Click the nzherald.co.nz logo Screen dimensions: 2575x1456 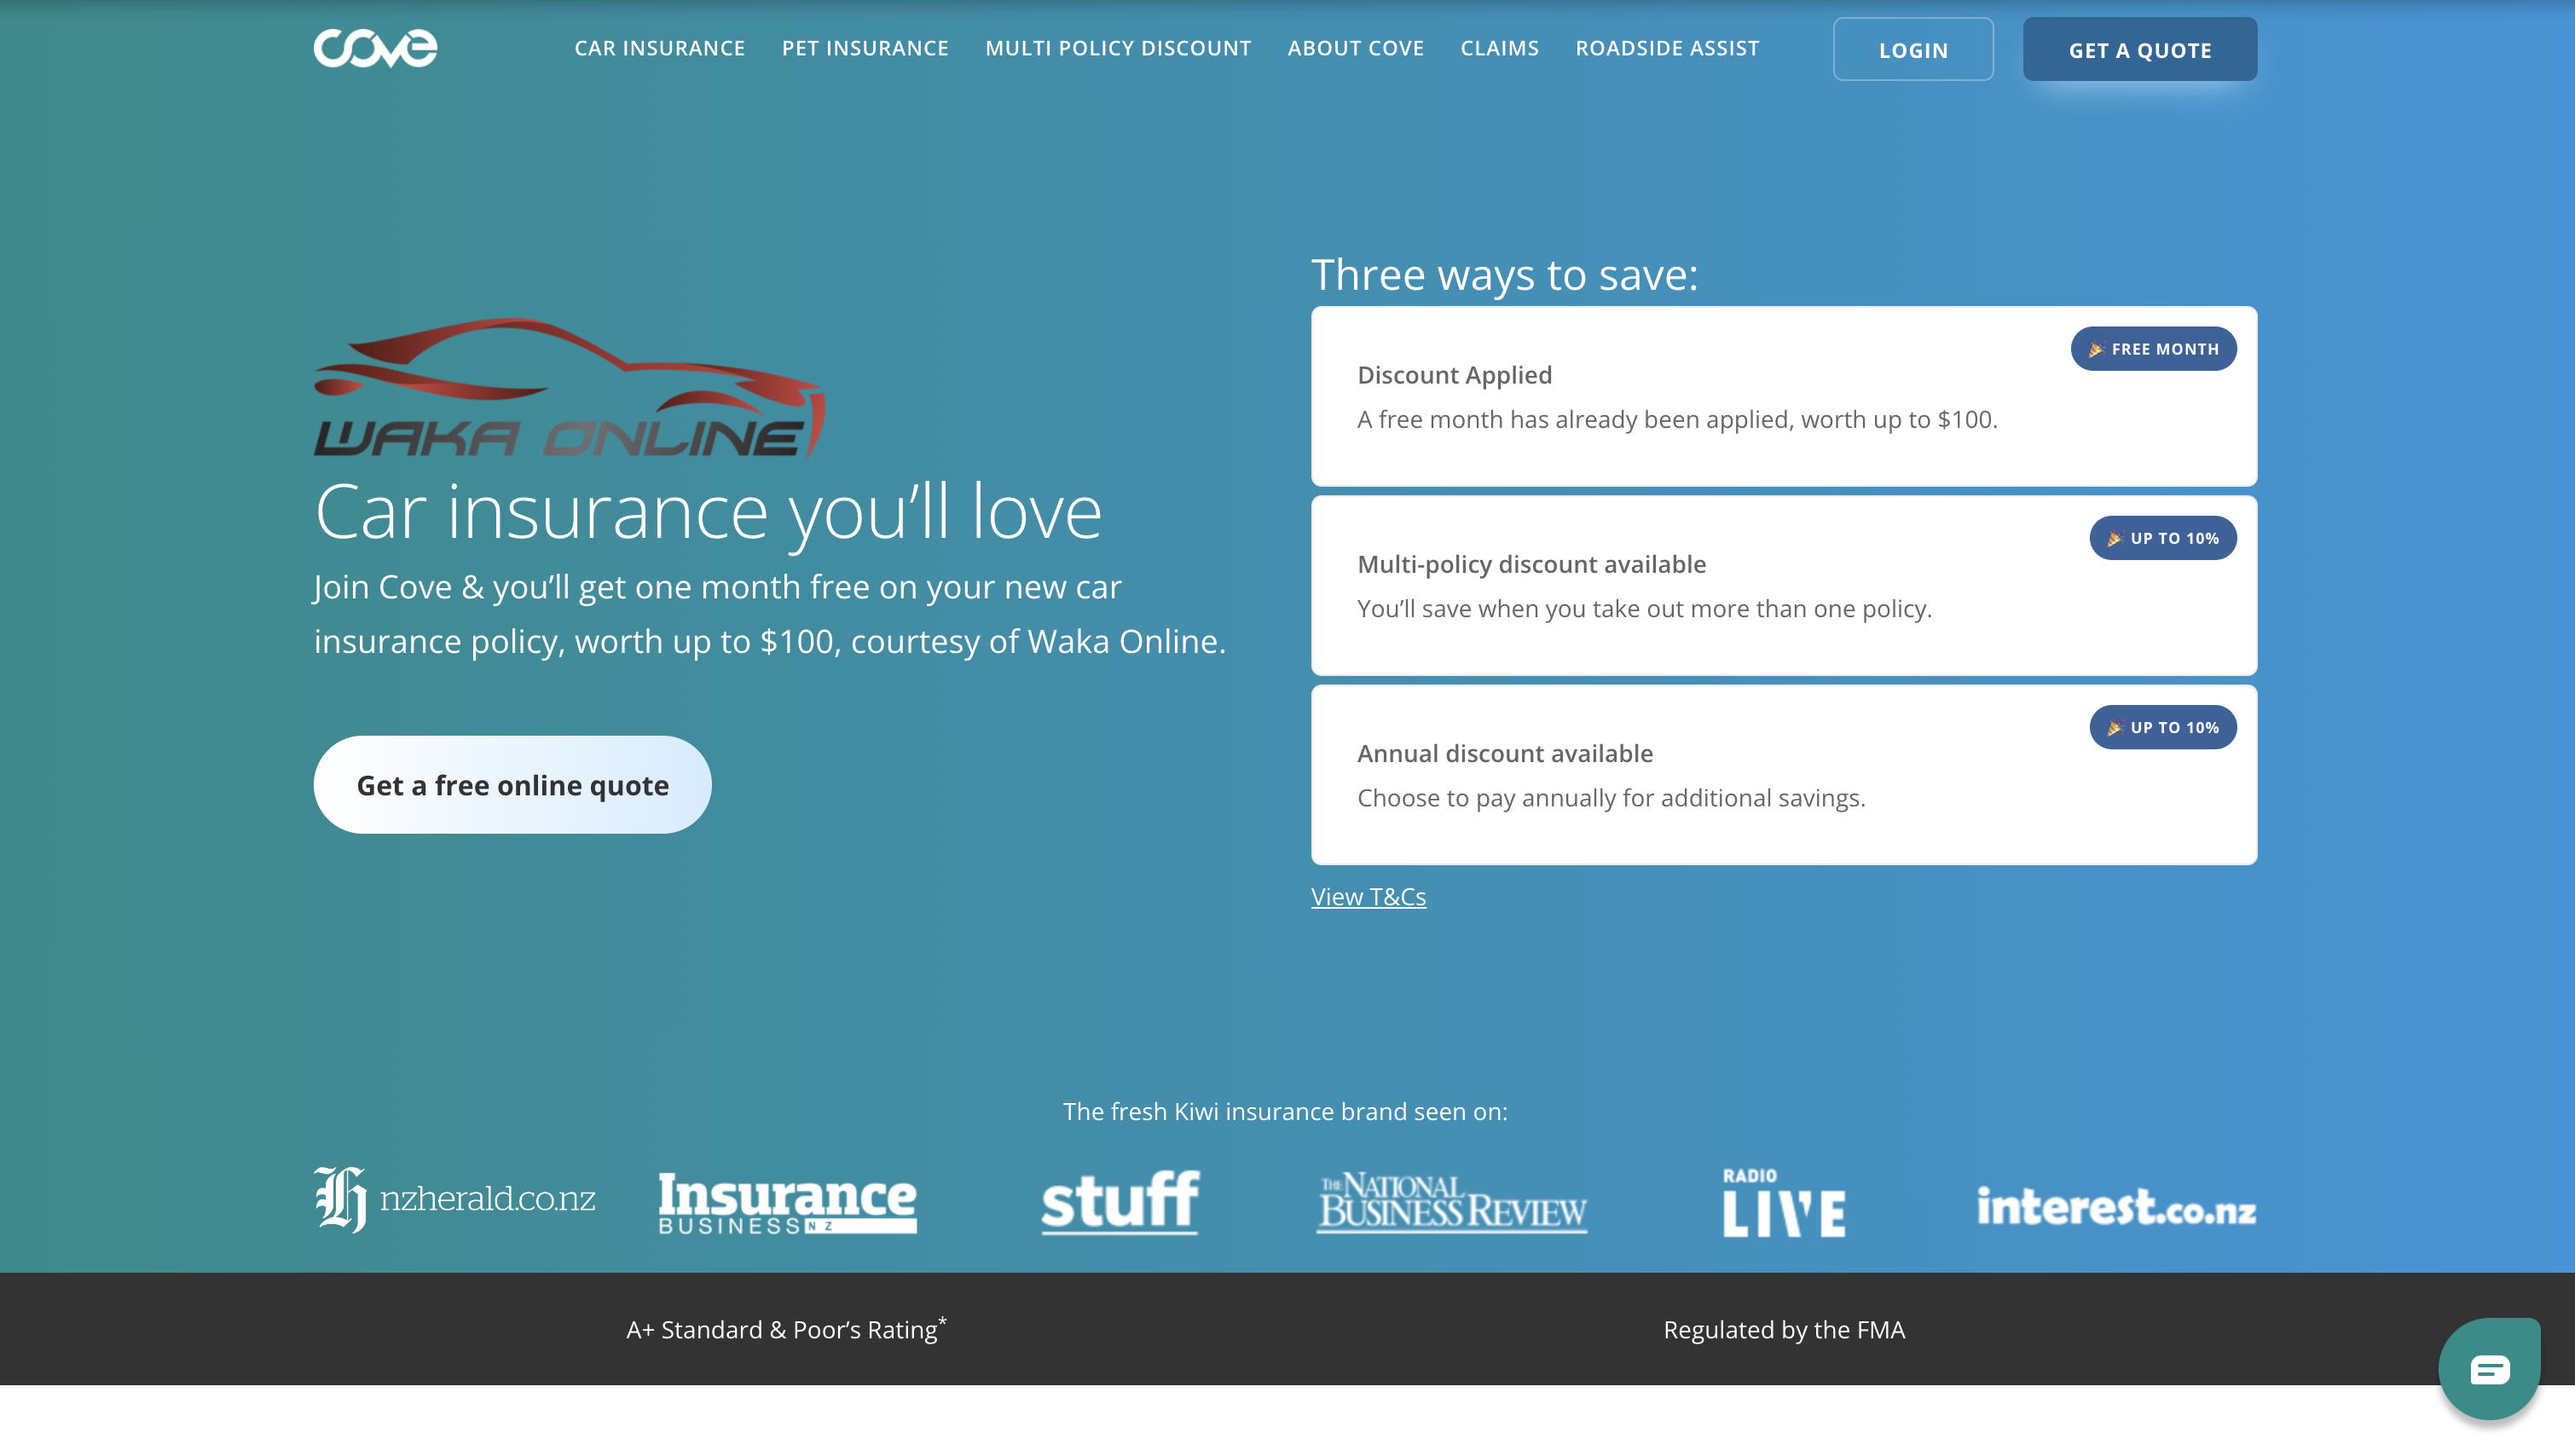click(455, 1199)
